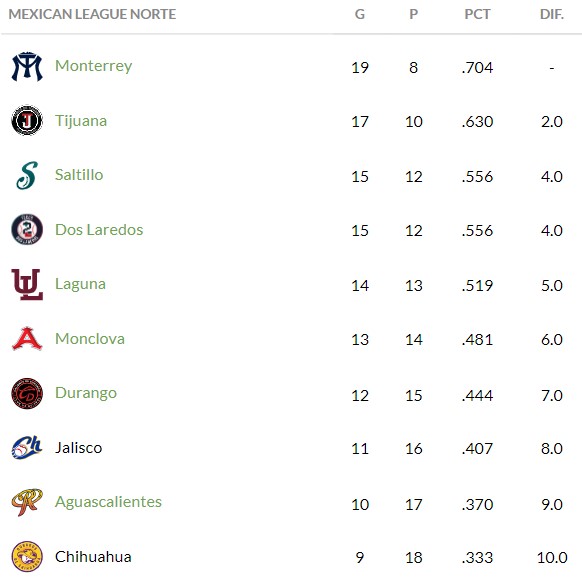Open the Dos Laredos team link

click(99, 229)
